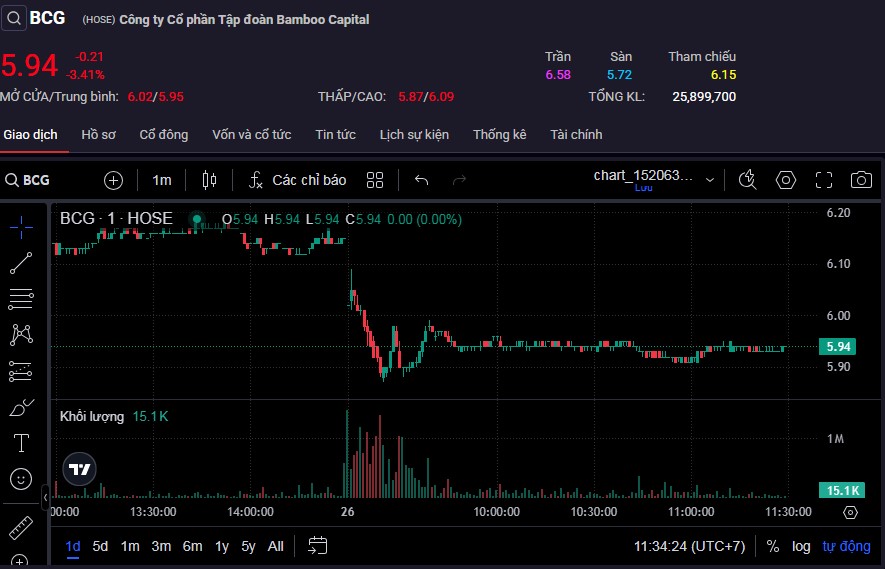The height and width of the screenshot is (569, 885).
Task: Open the UTC+7 timezone menu
Action: [x=689, y=546]
